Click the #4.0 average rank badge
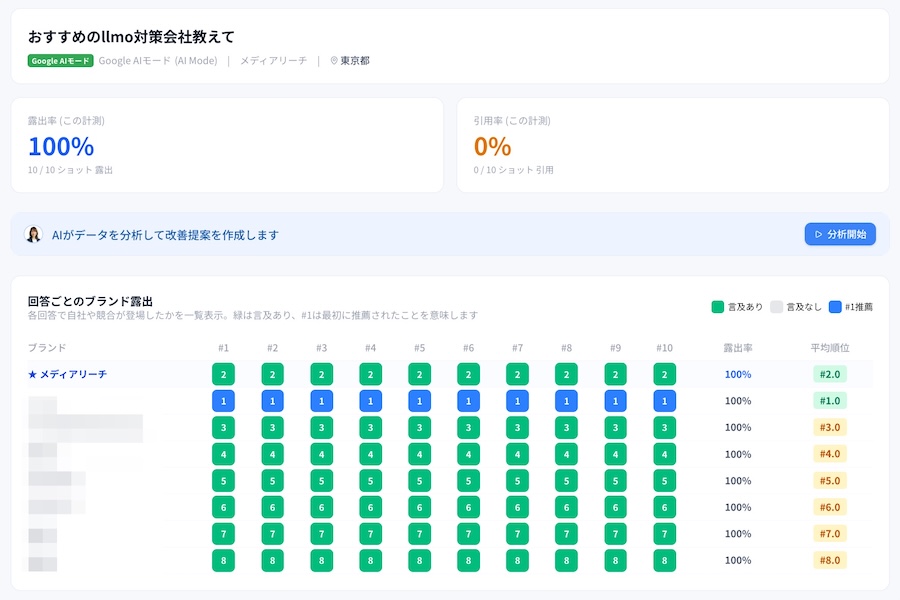The width and height of the screenshot is (900, 600). click(830, 454)
